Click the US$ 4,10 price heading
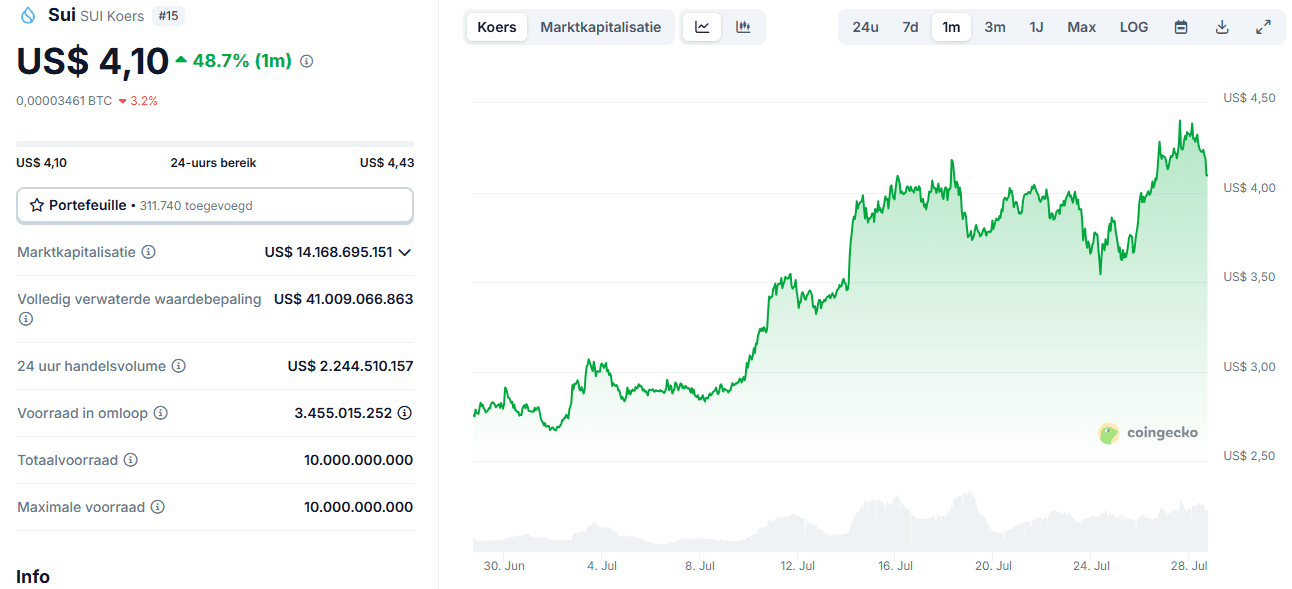Viewport: 1292px width, 589px height. coord(92,62)
